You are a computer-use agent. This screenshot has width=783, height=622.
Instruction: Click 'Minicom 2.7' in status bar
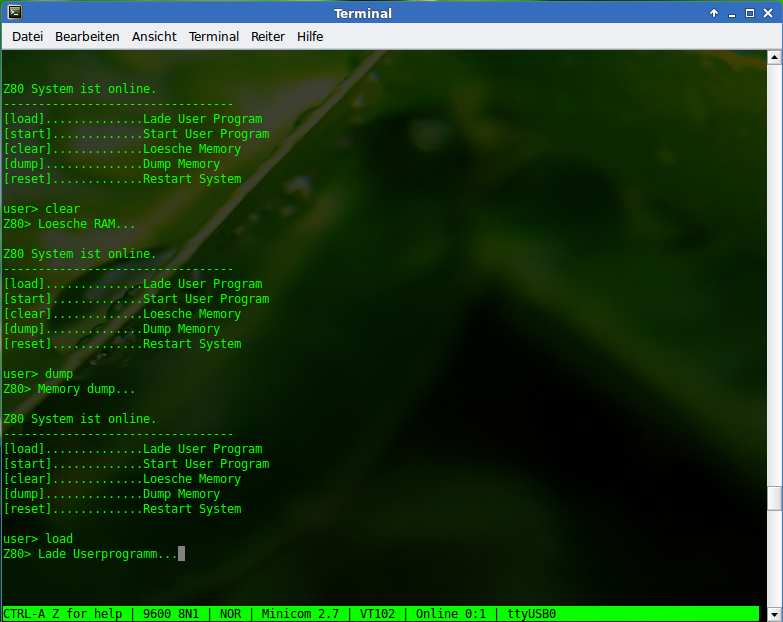point(300,614)
